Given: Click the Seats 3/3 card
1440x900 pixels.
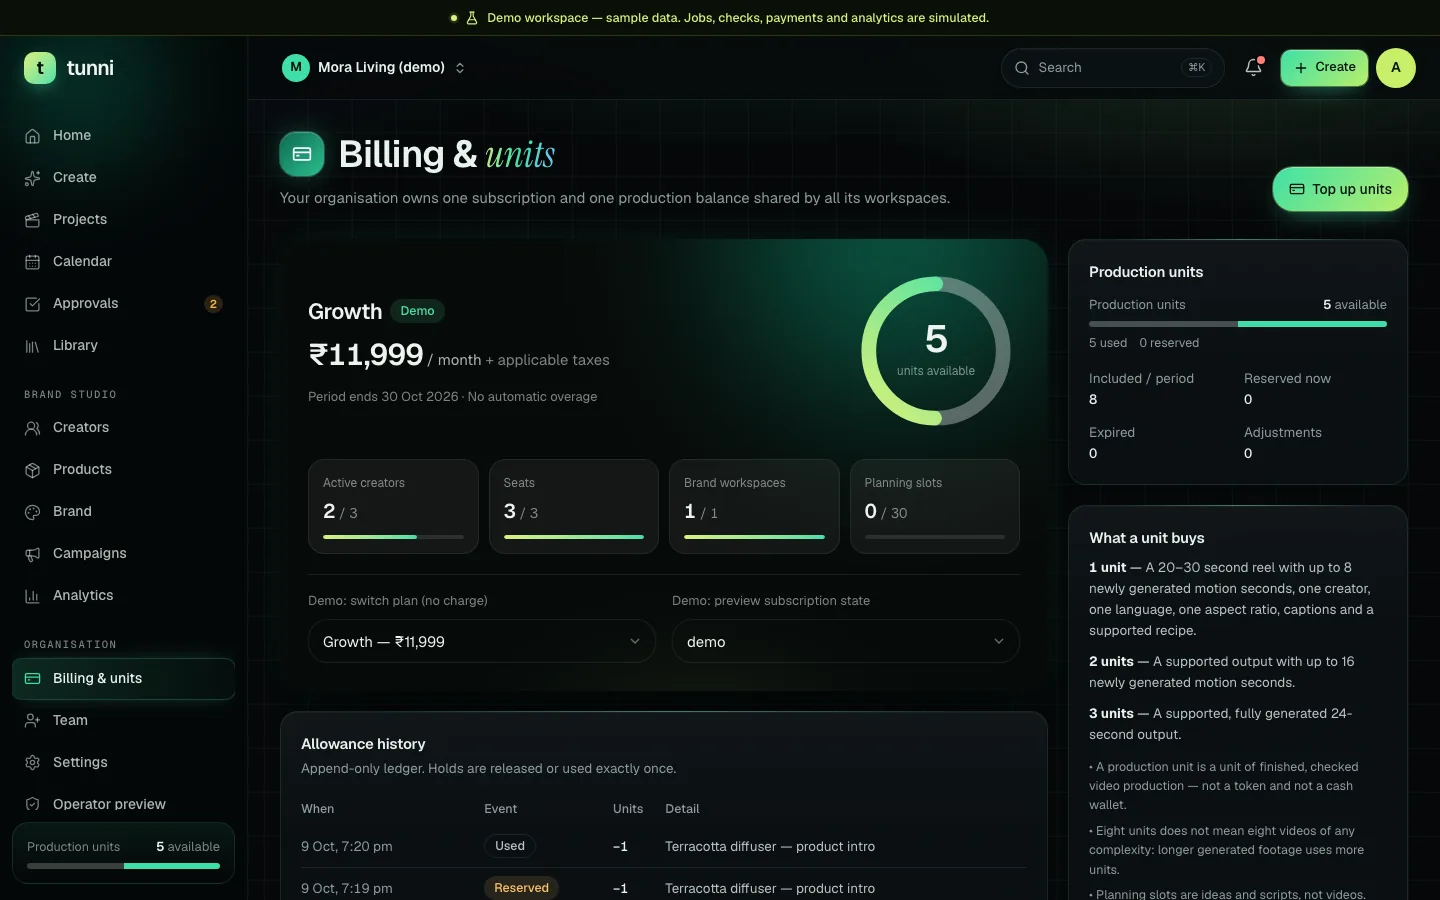Looking at the screenshot, I should 574,506.
